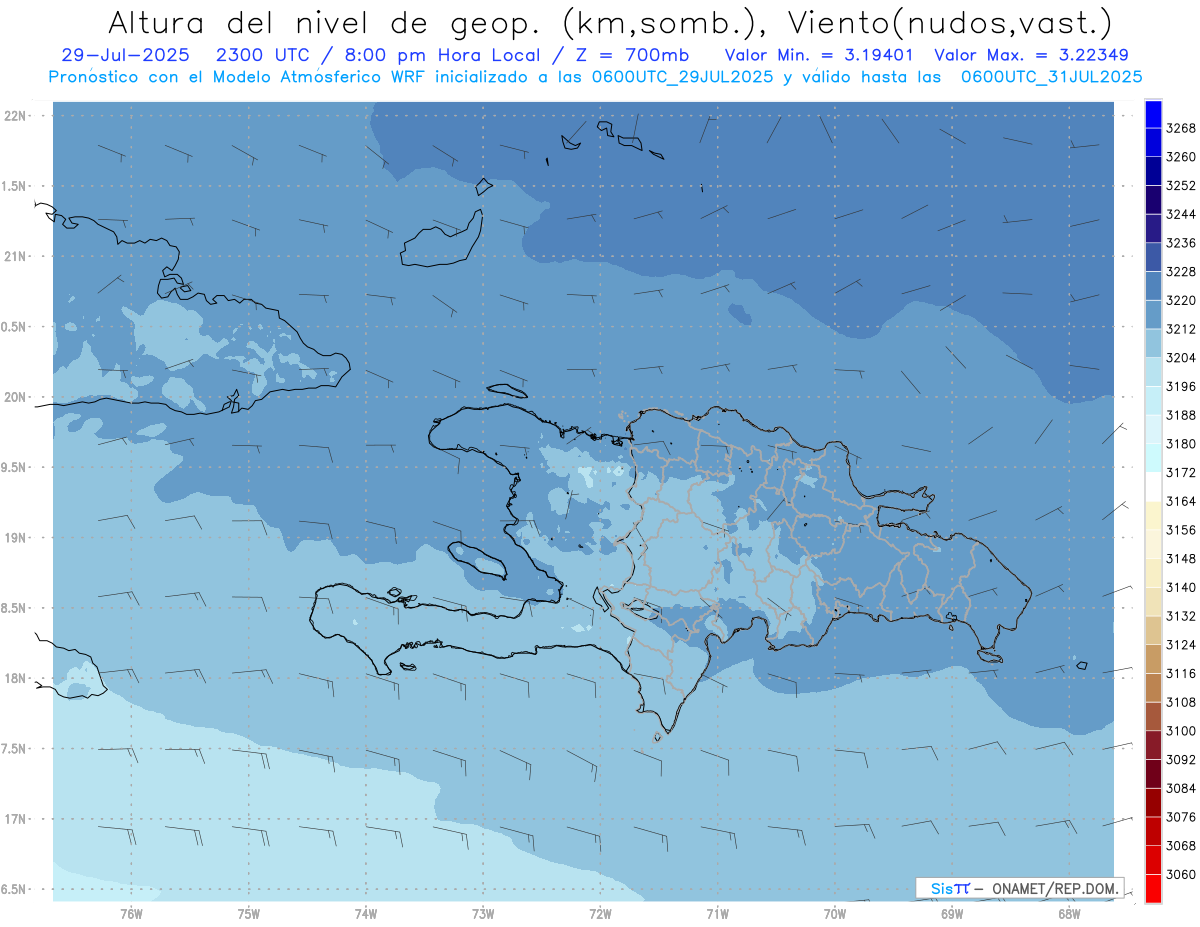Click the 3212 label on the color scale
1200x927 pixels.
[1181, 329]
